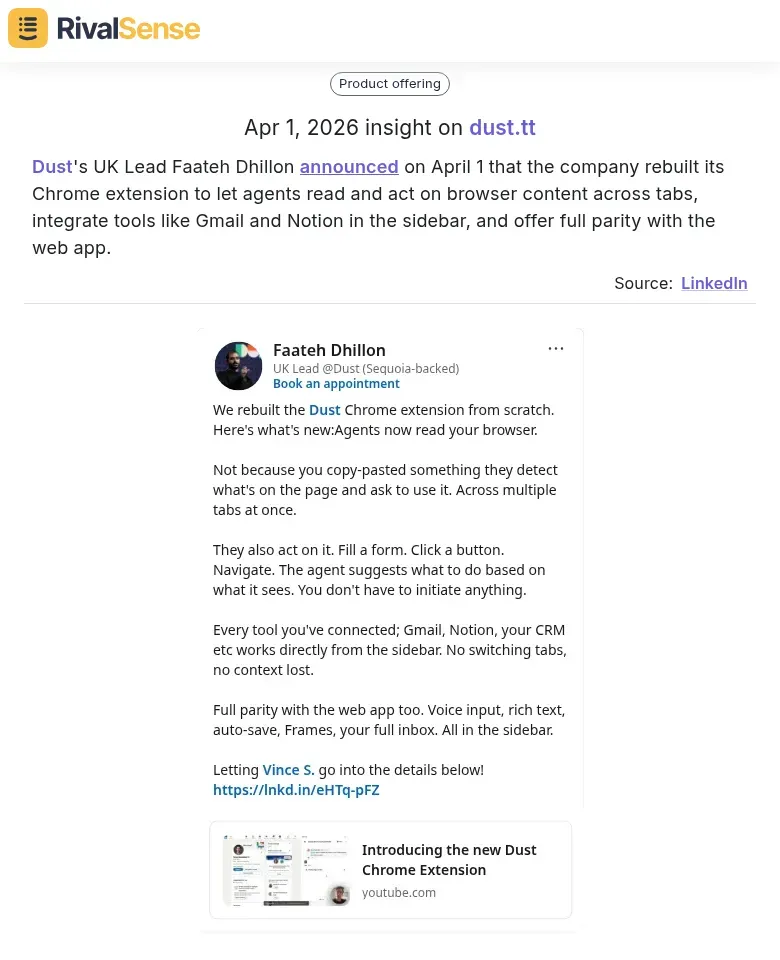Click the three-dot options icon on the post

click(556, 348)
